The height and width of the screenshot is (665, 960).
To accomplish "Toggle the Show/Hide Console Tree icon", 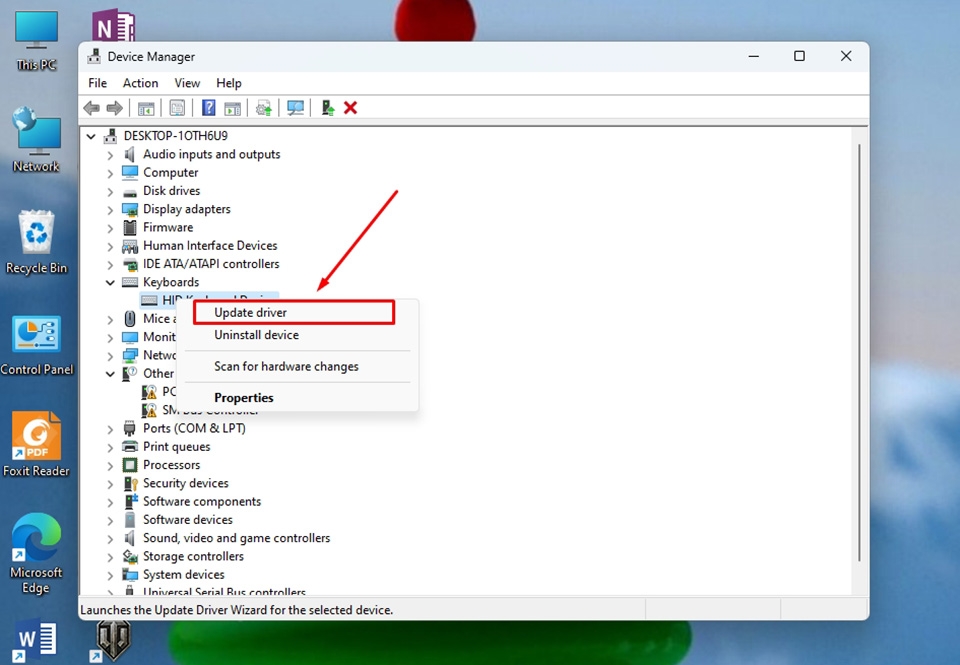I will click(145, 107).
